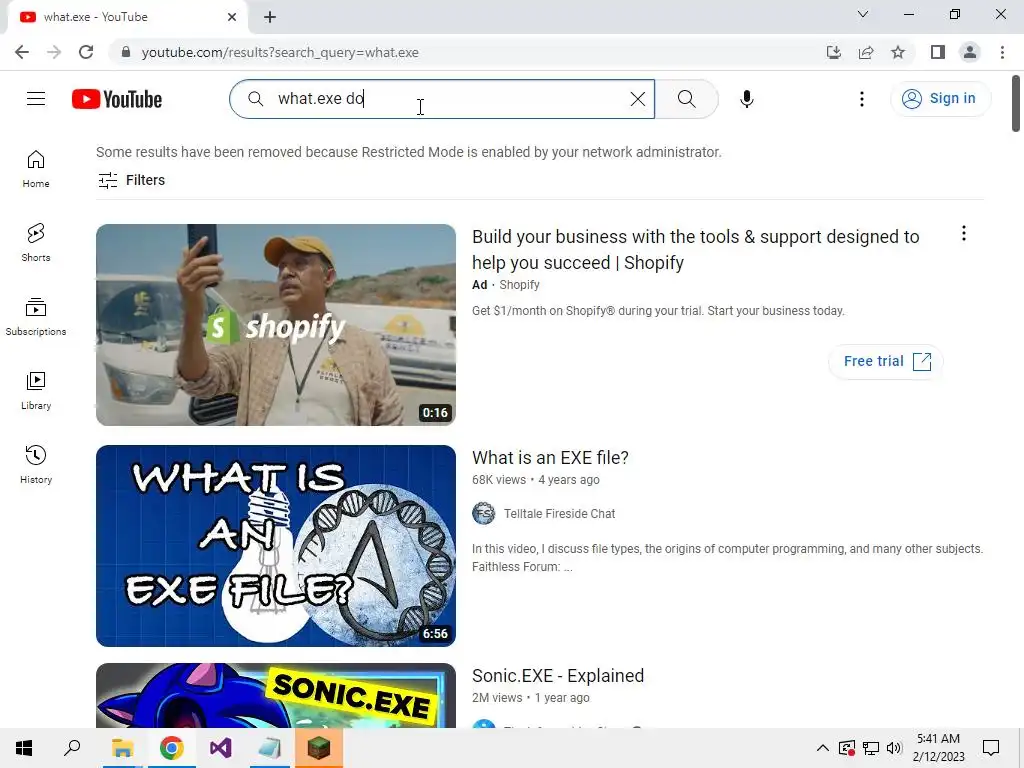Viewport: 1024px width, 768px height.
Task: Open History in the sidebar
Action: tap(36, 464)
